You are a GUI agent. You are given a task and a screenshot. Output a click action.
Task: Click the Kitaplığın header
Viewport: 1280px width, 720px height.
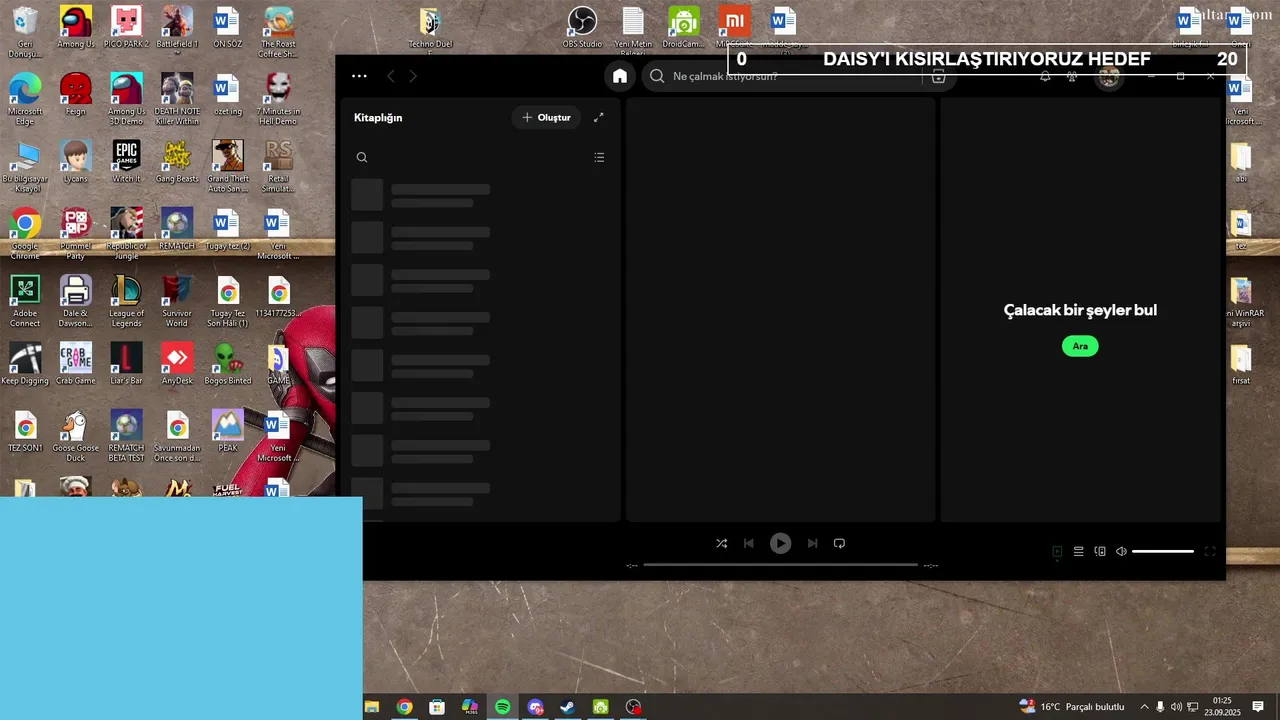[x=378, y=117]
